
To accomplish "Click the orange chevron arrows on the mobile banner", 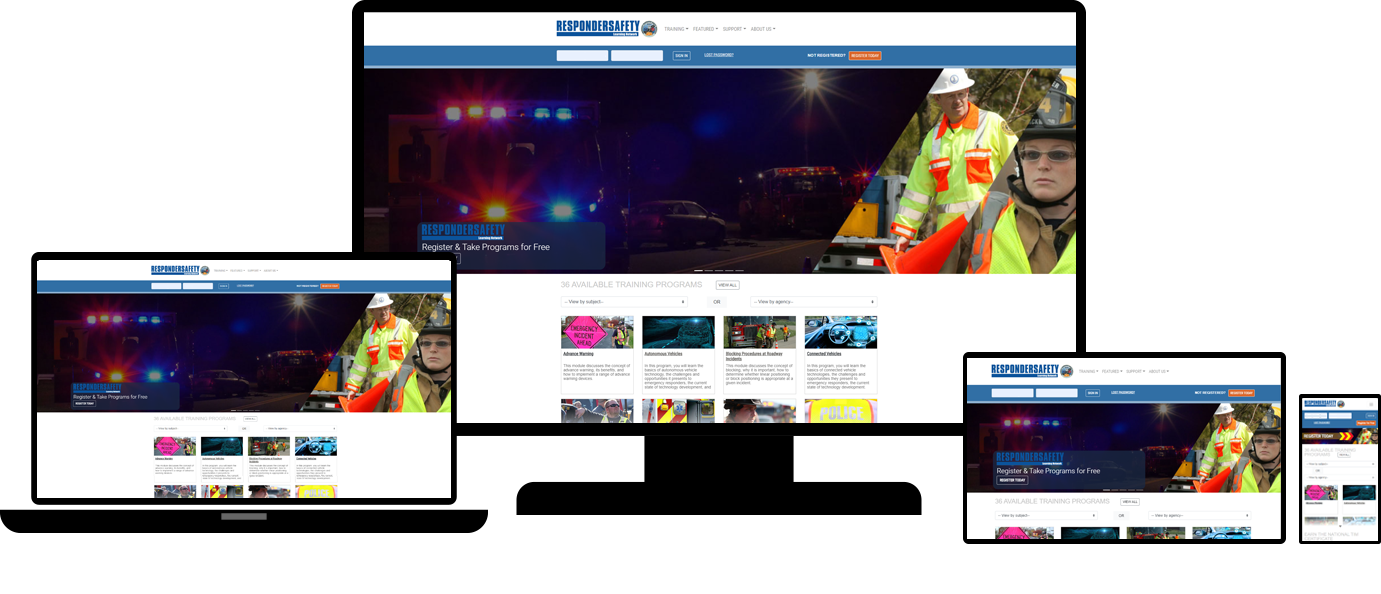I will (1346, 435).
